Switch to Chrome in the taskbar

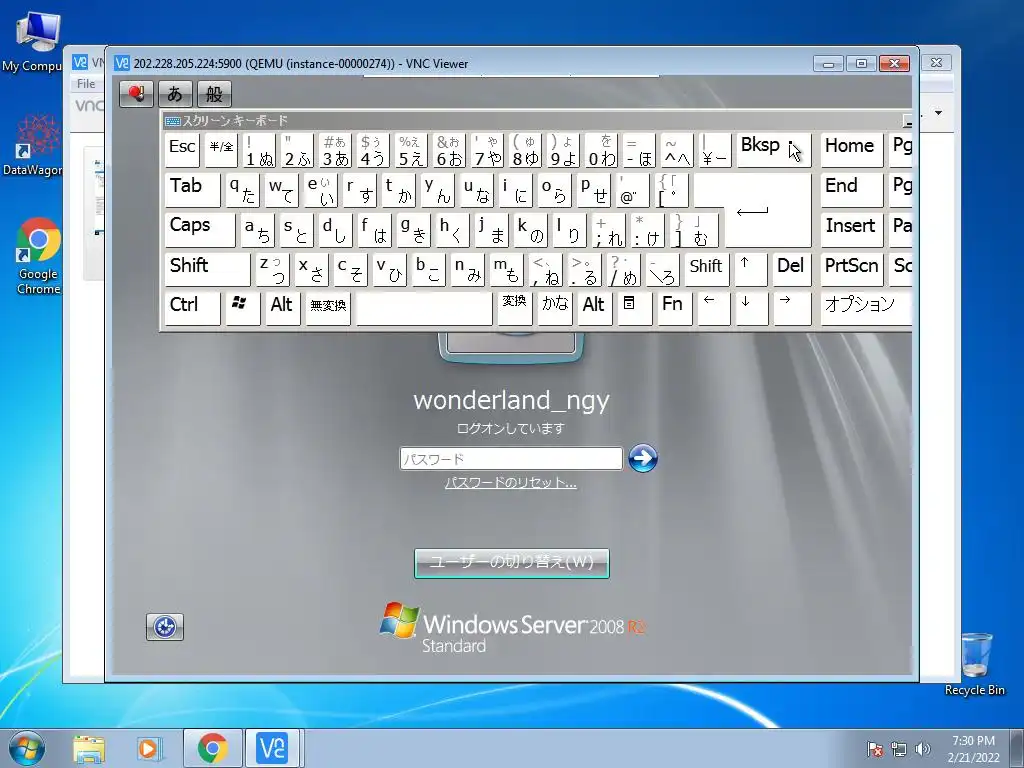(213, 748)
